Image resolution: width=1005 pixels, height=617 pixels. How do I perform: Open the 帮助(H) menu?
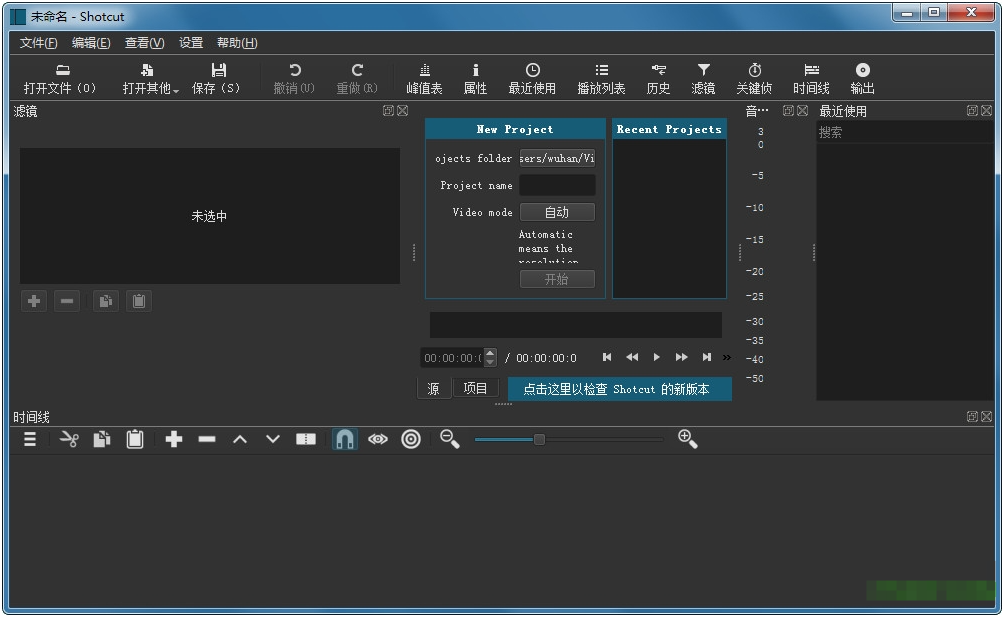pyautogui.click(x=237, y=43)
